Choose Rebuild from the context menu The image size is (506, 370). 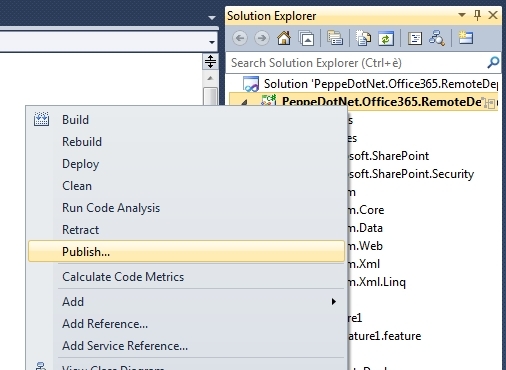click(186, 142)
